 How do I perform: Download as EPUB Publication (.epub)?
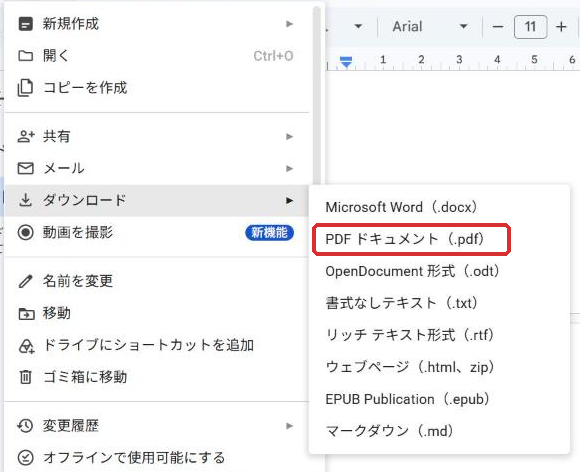[439, 399]
